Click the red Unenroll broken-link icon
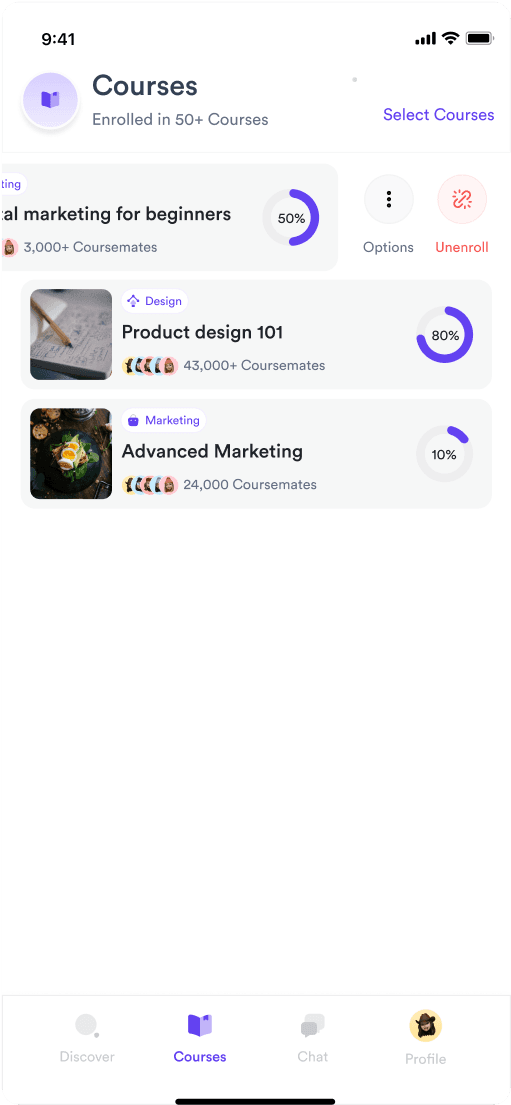This screenshot has height=1105, width=511. point(462,199)
